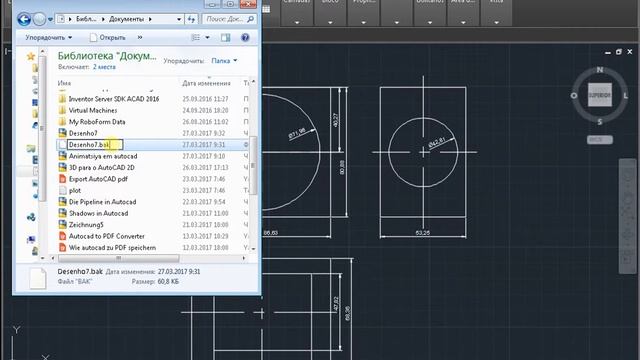Select the plot file
The height and width of the screenshot is (360, 640).
pyautogui.click(x=75, y=191)
